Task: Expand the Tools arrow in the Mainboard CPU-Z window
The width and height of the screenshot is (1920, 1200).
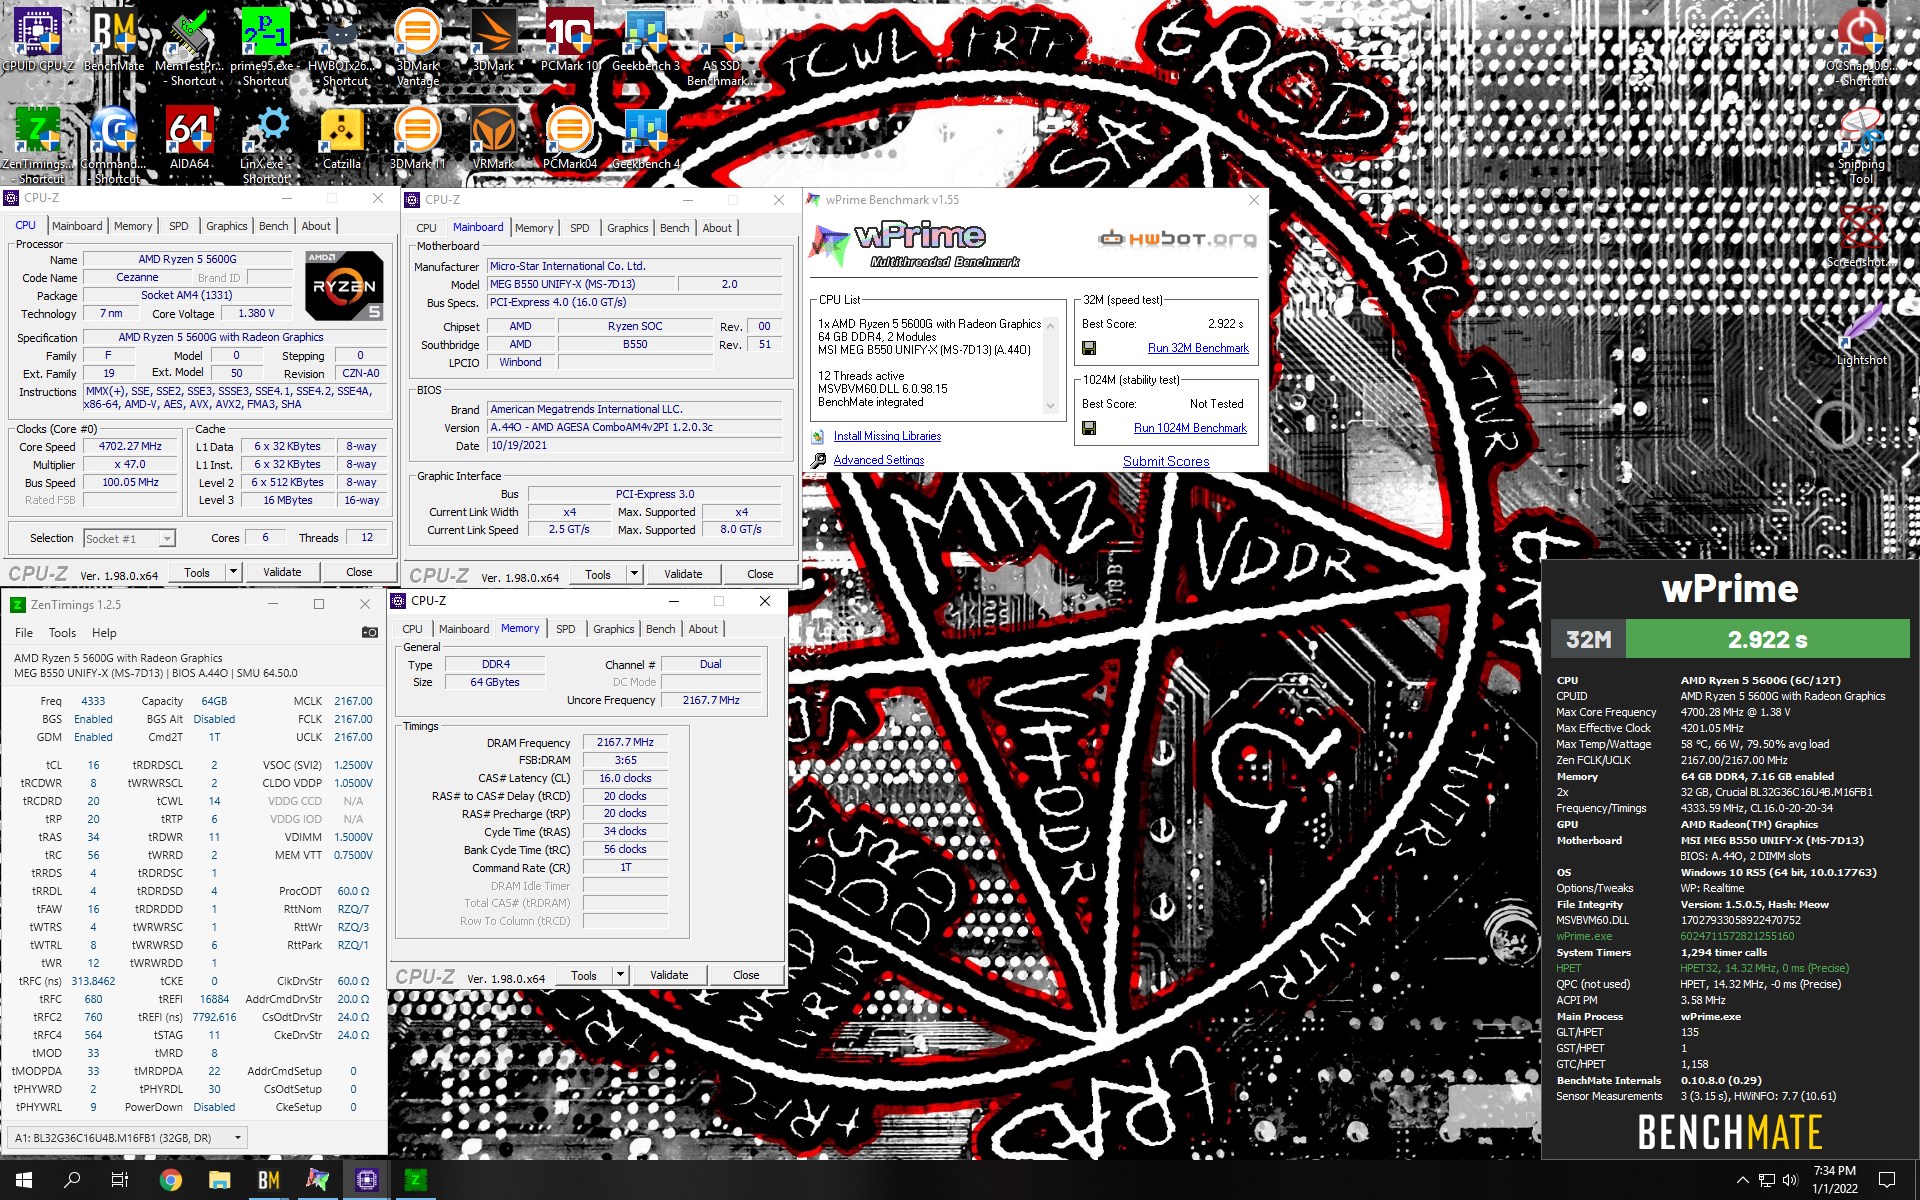Action: (x=634, y=574)
